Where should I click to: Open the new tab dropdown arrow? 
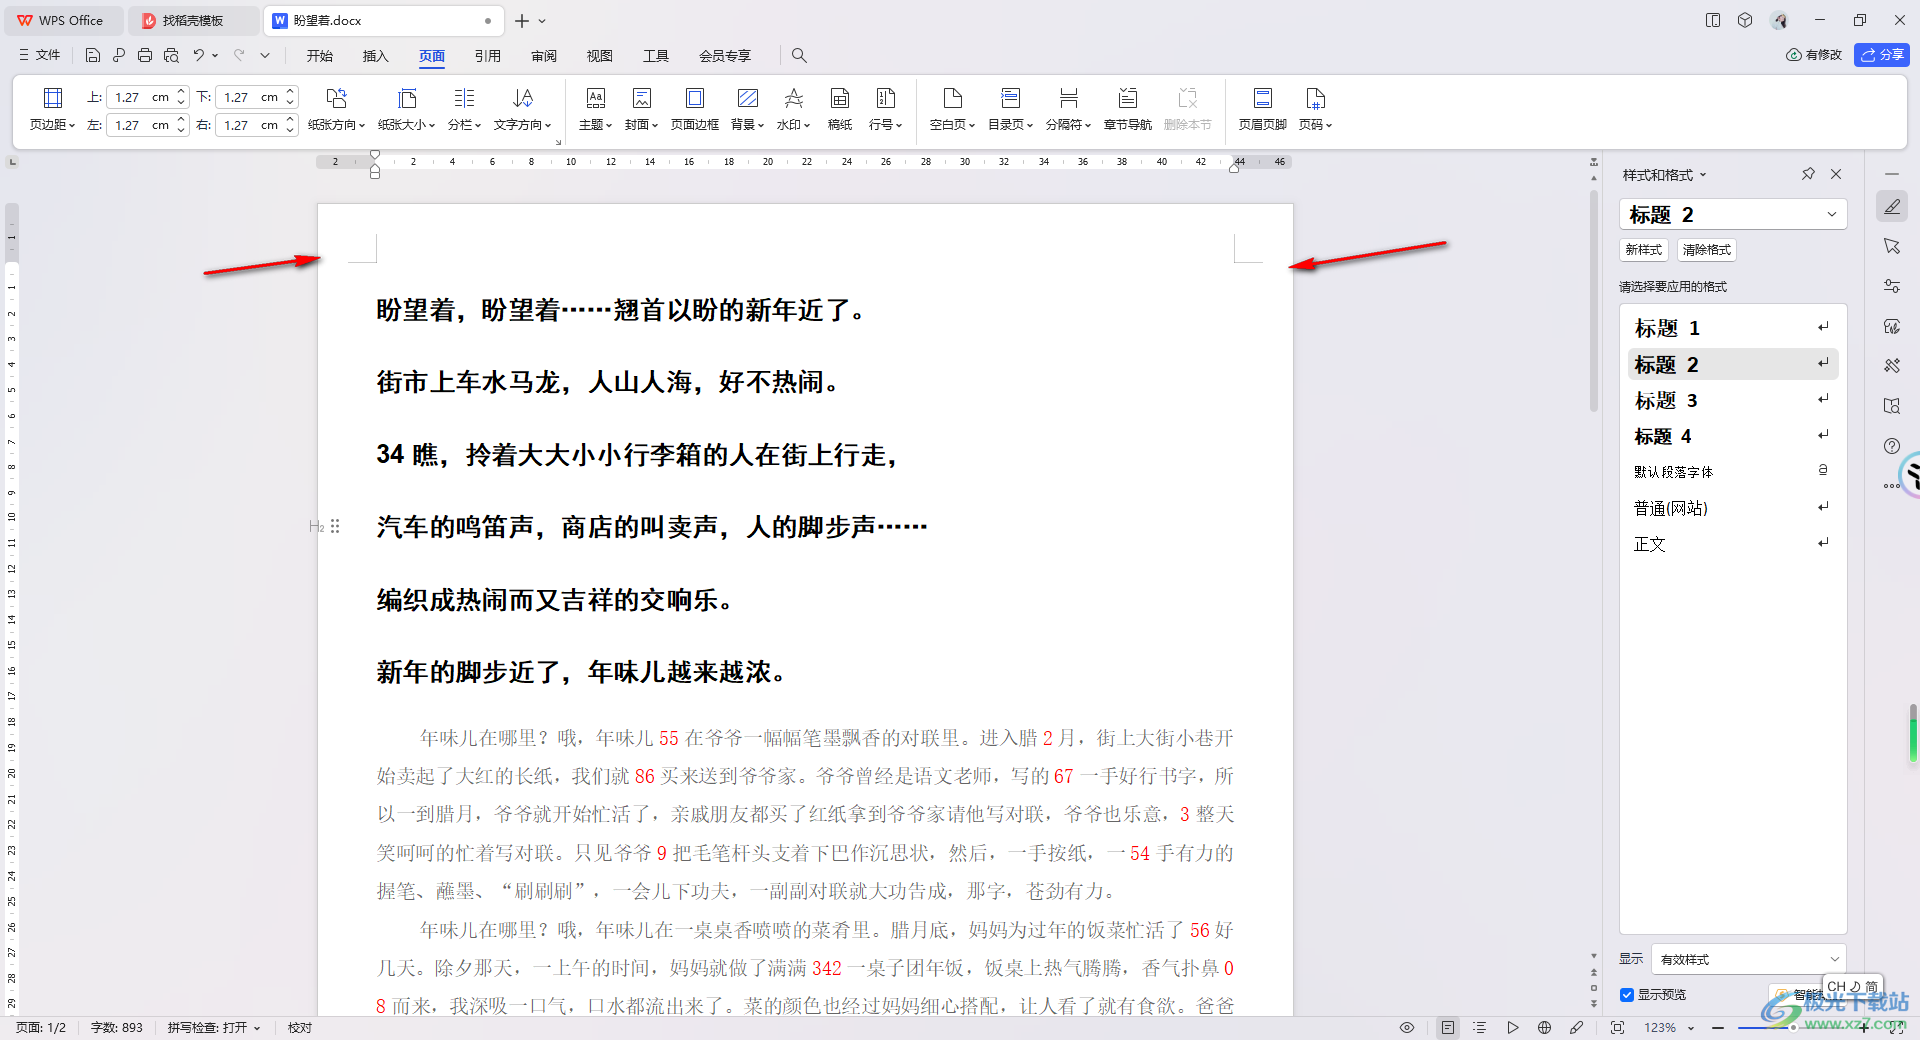tap(542, 20)
